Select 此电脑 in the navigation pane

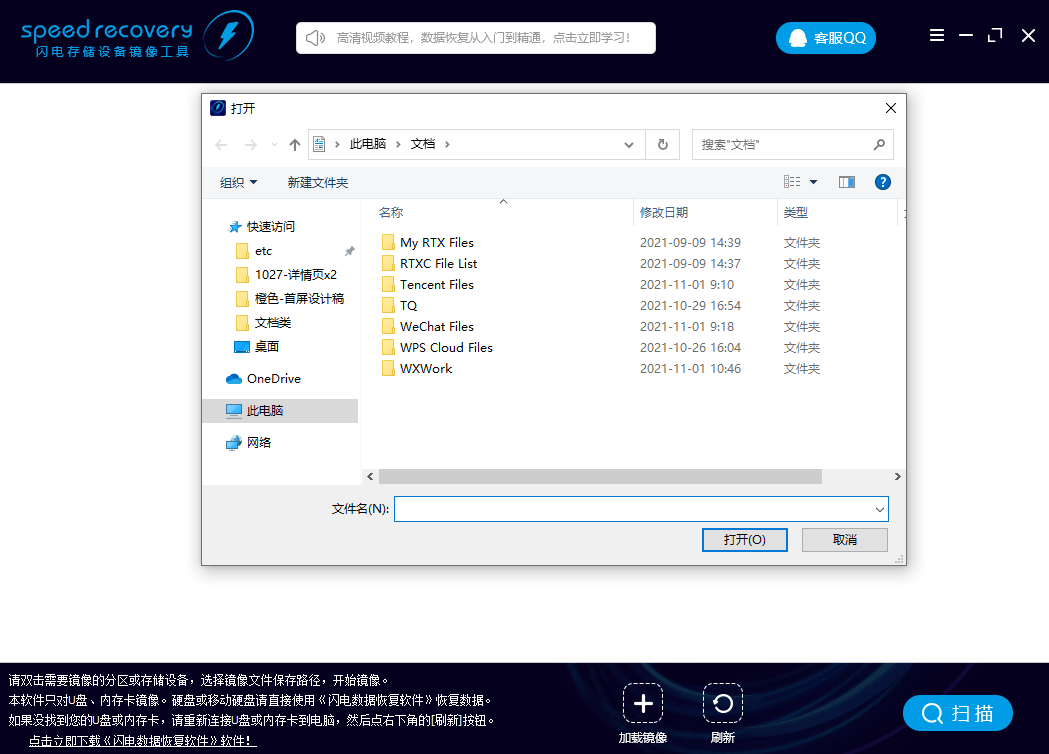point(280,411)
